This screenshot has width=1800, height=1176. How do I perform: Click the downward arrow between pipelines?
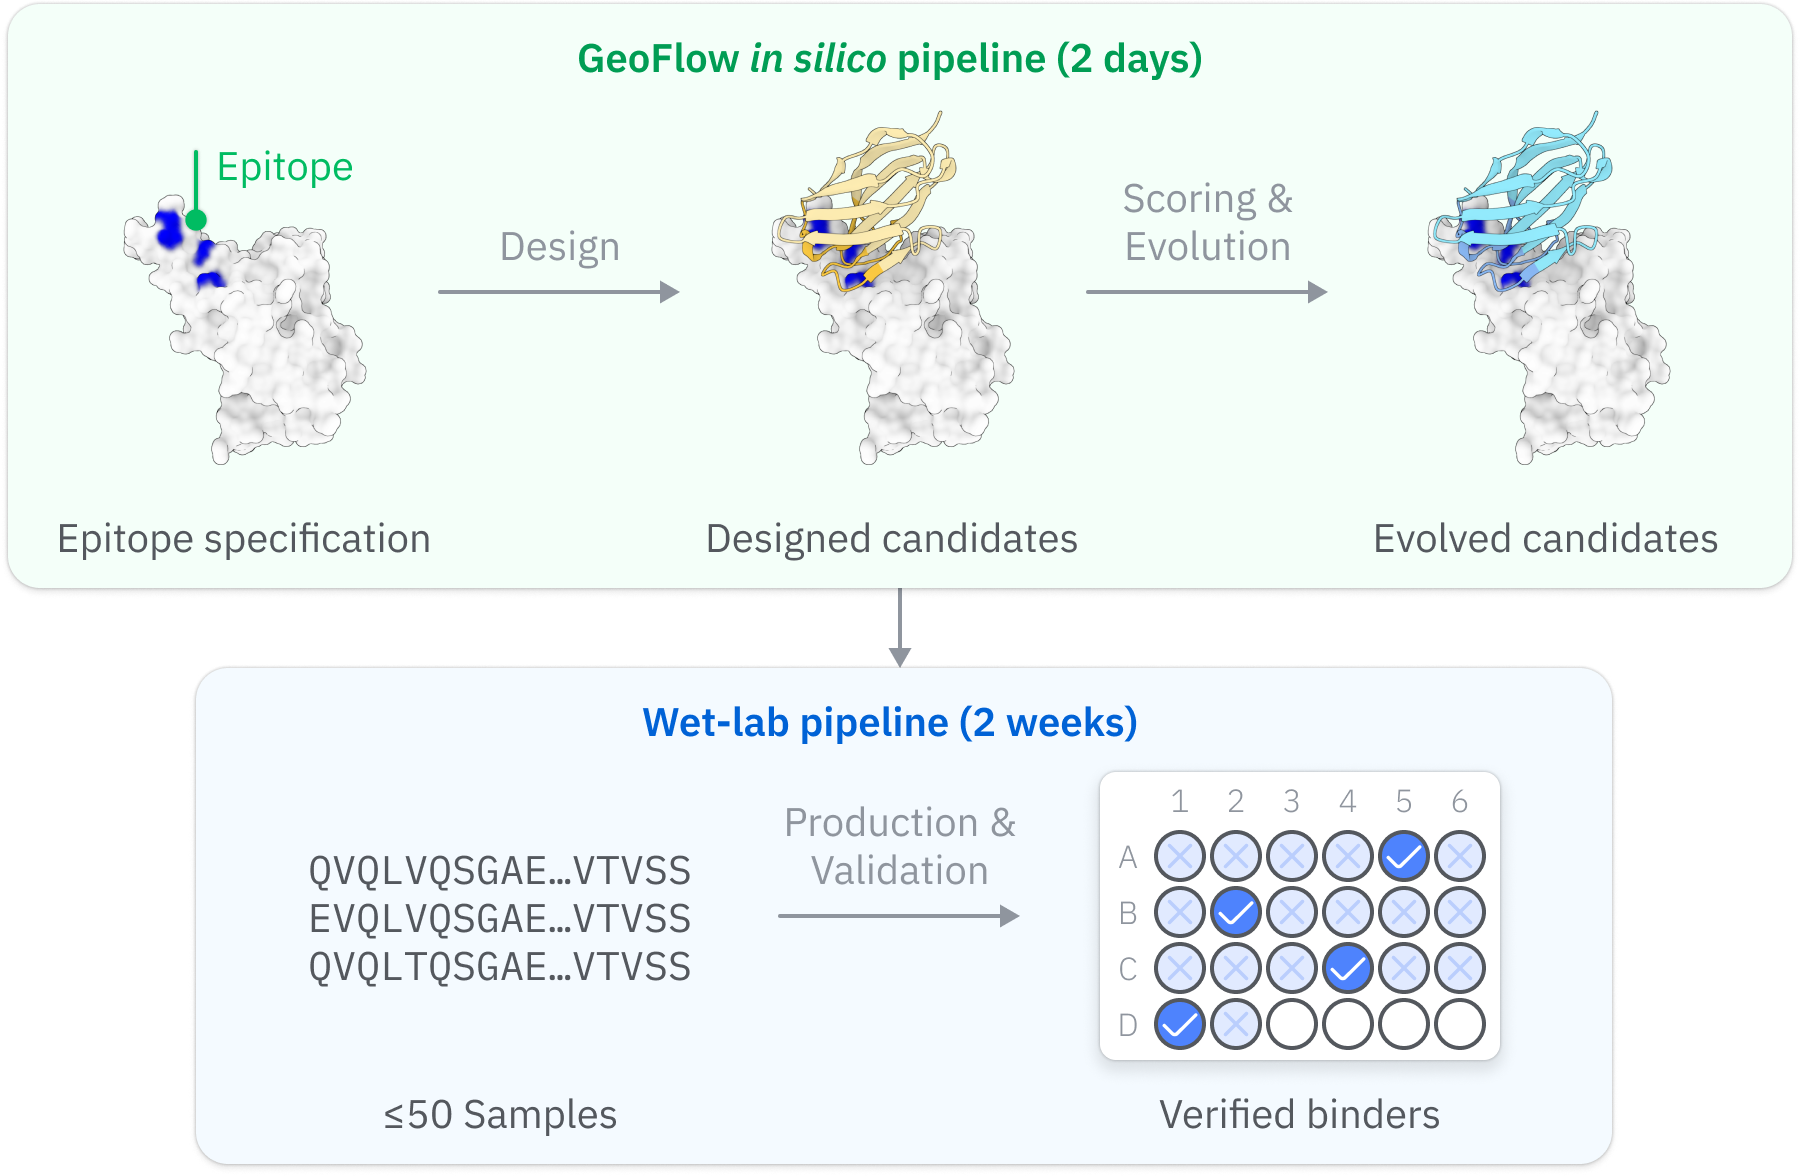click(900, 628)
